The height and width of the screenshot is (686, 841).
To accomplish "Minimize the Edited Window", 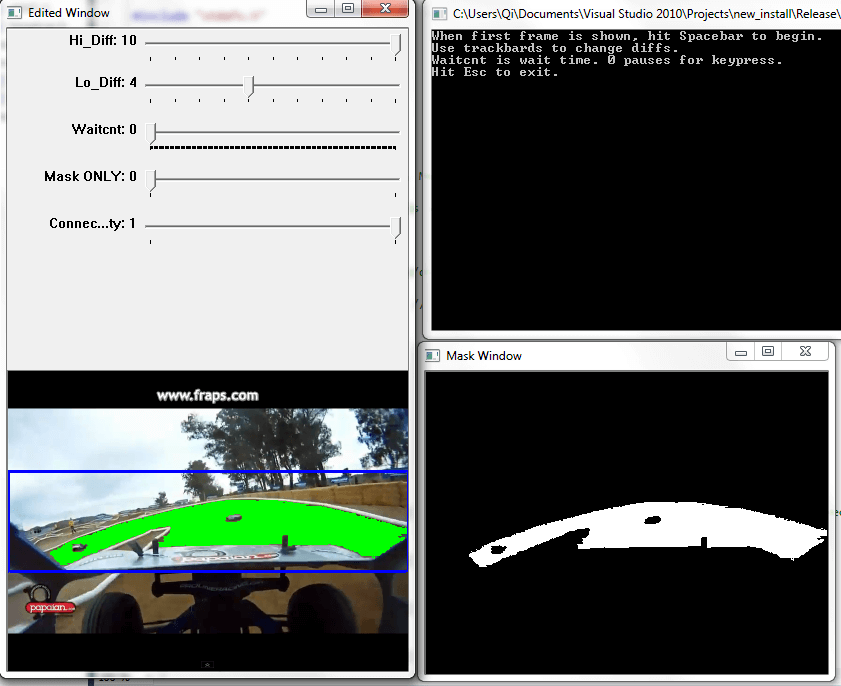I will (x=319, y=9).
